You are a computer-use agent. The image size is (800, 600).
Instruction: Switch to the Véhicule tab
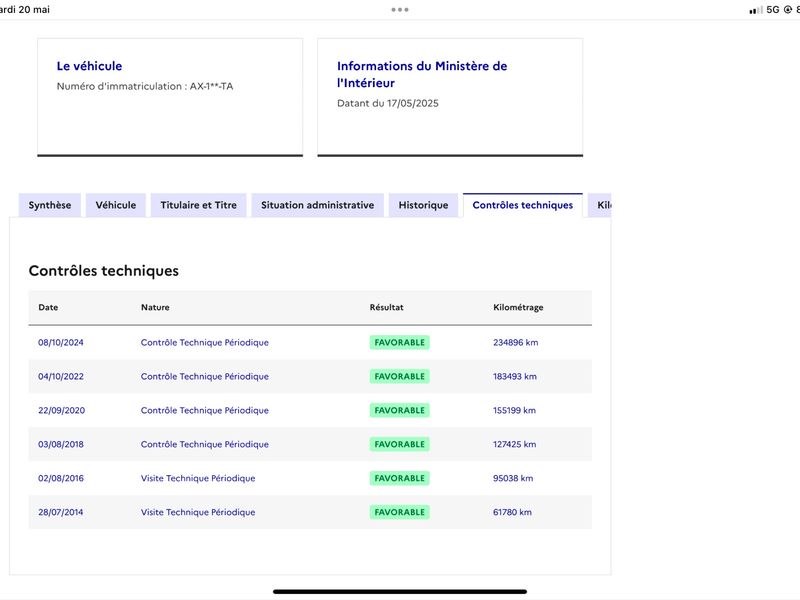(x=116, y=205)
